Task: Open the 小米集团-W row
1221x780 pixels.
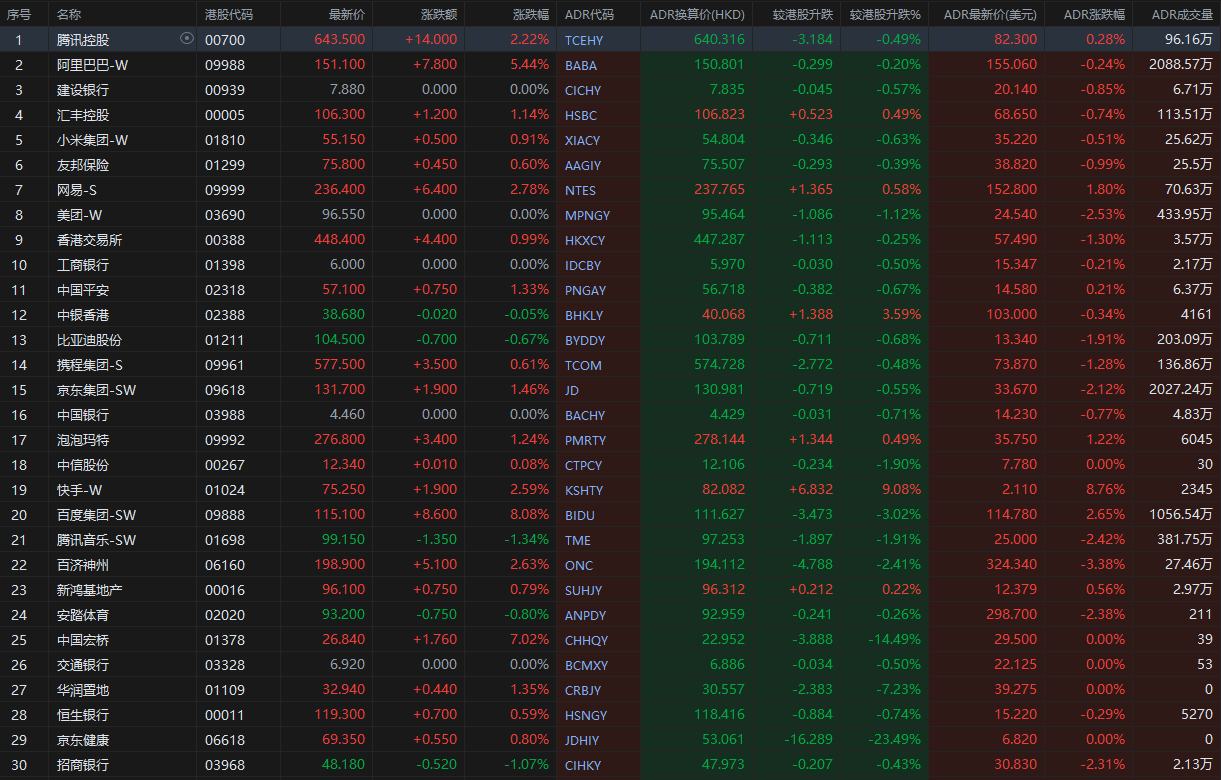Action: 93,140
